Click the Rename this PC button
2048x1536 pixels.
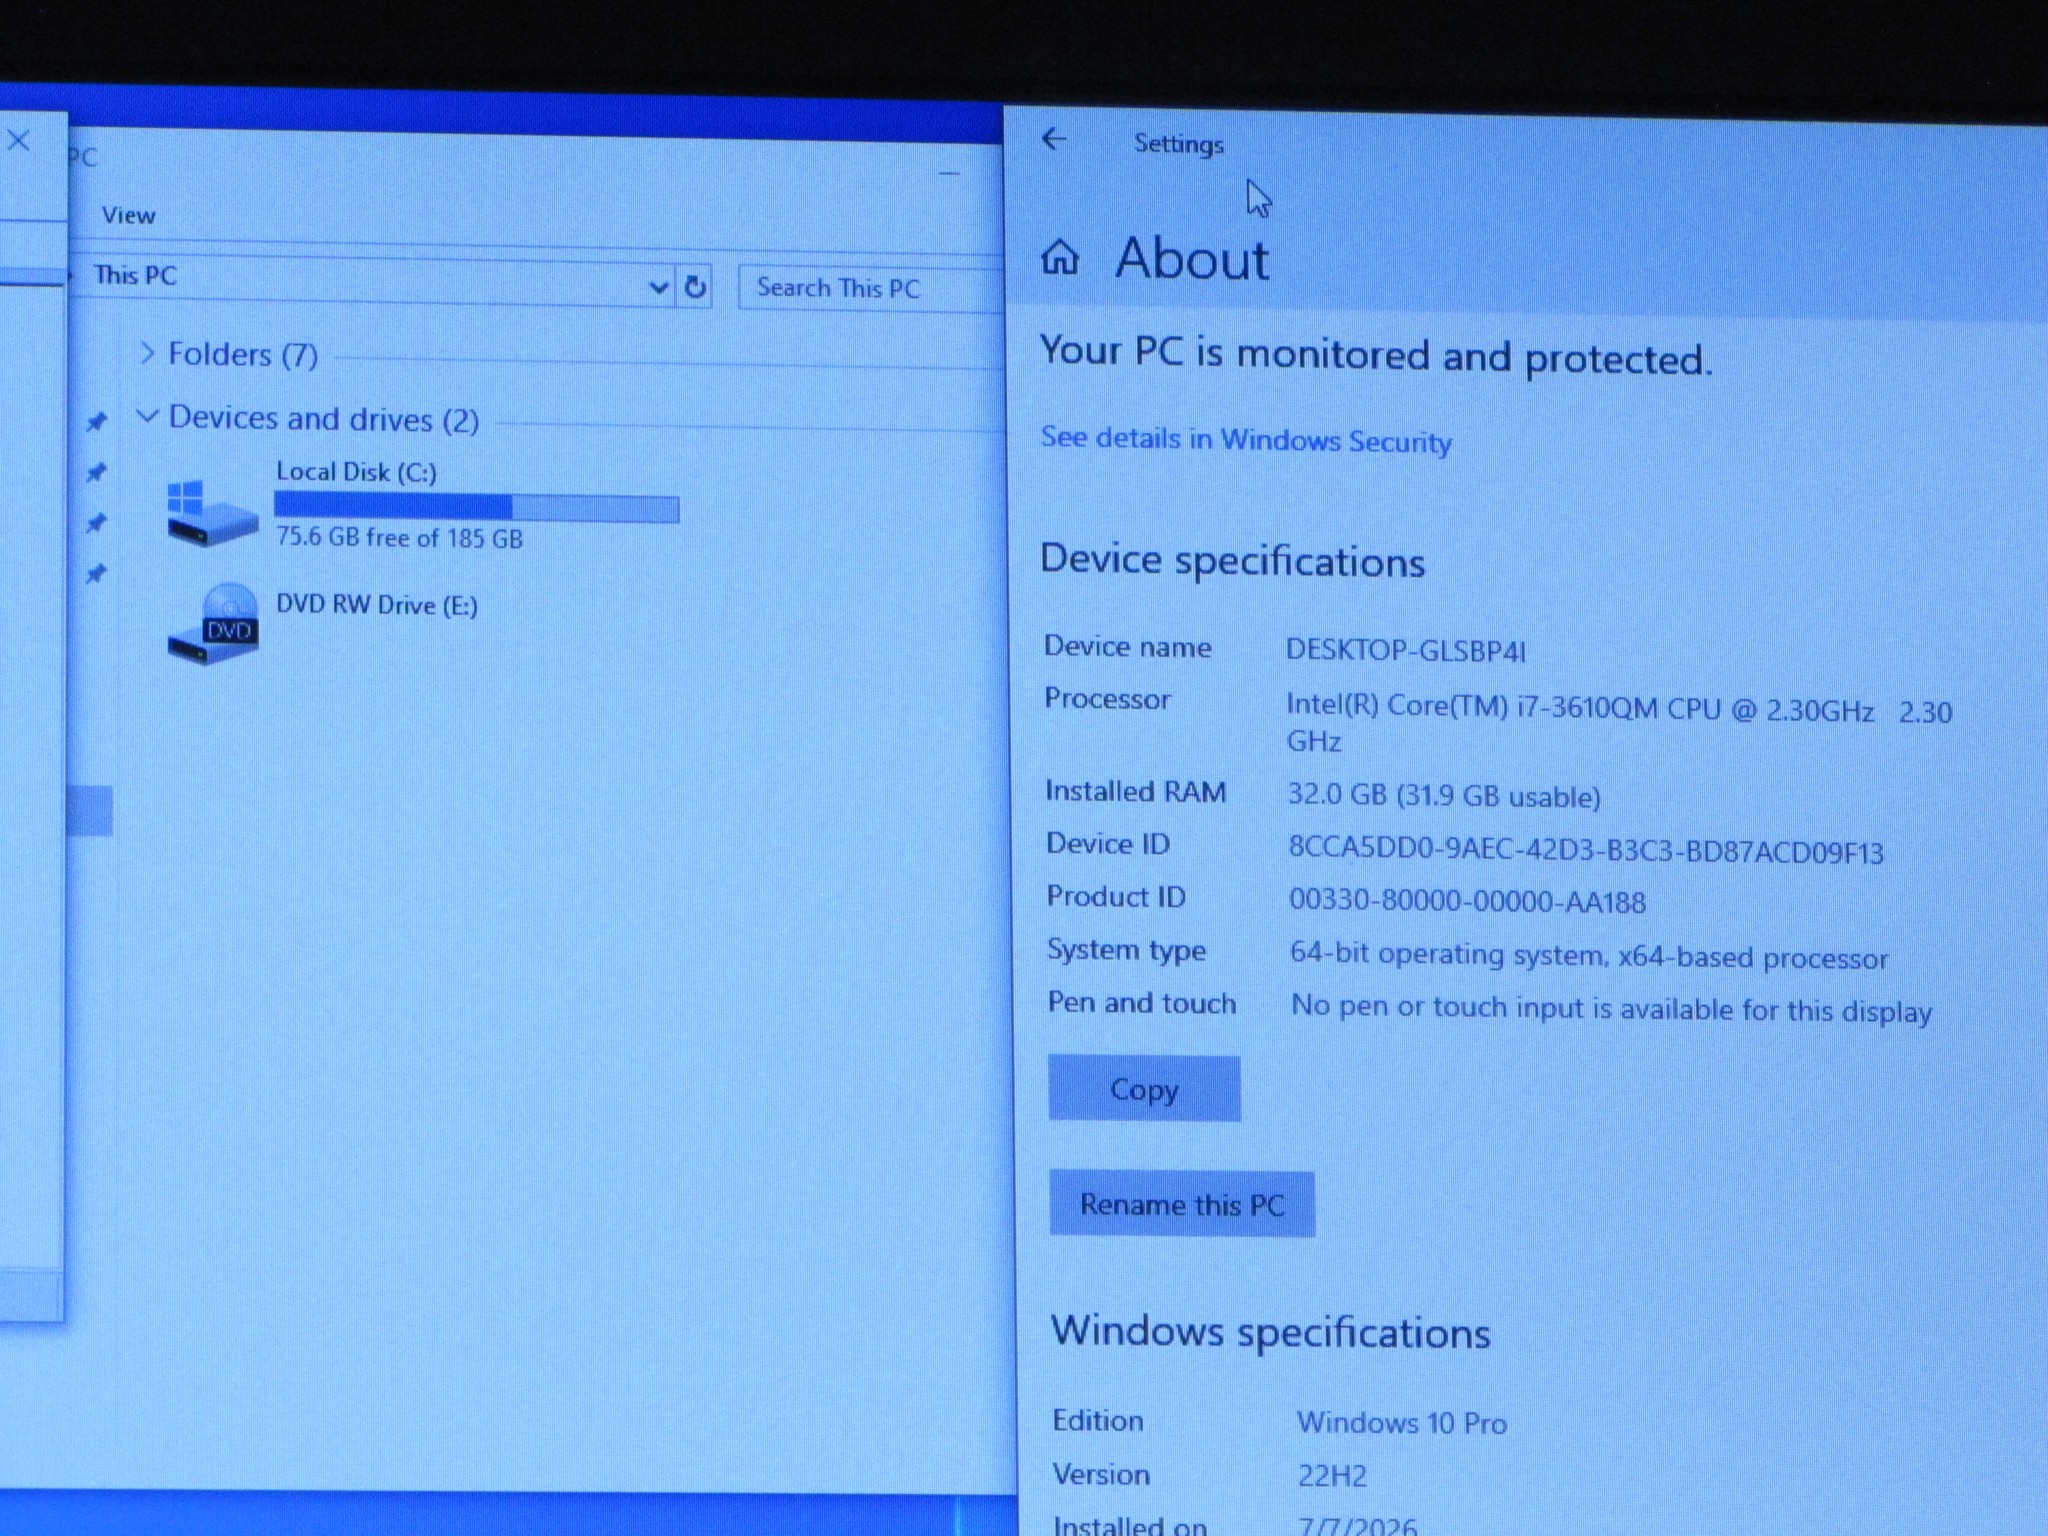pos(1182,1204)
